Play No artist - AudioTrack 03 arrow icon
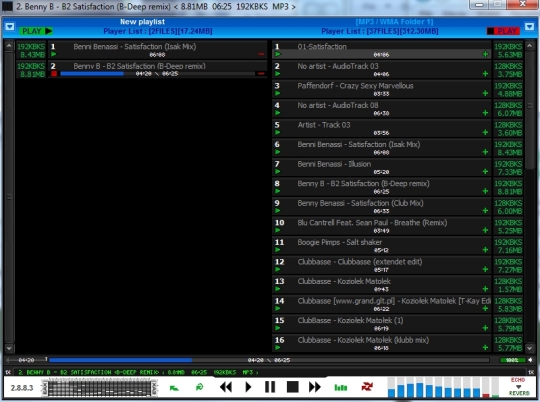 click(x=278, y=74)
